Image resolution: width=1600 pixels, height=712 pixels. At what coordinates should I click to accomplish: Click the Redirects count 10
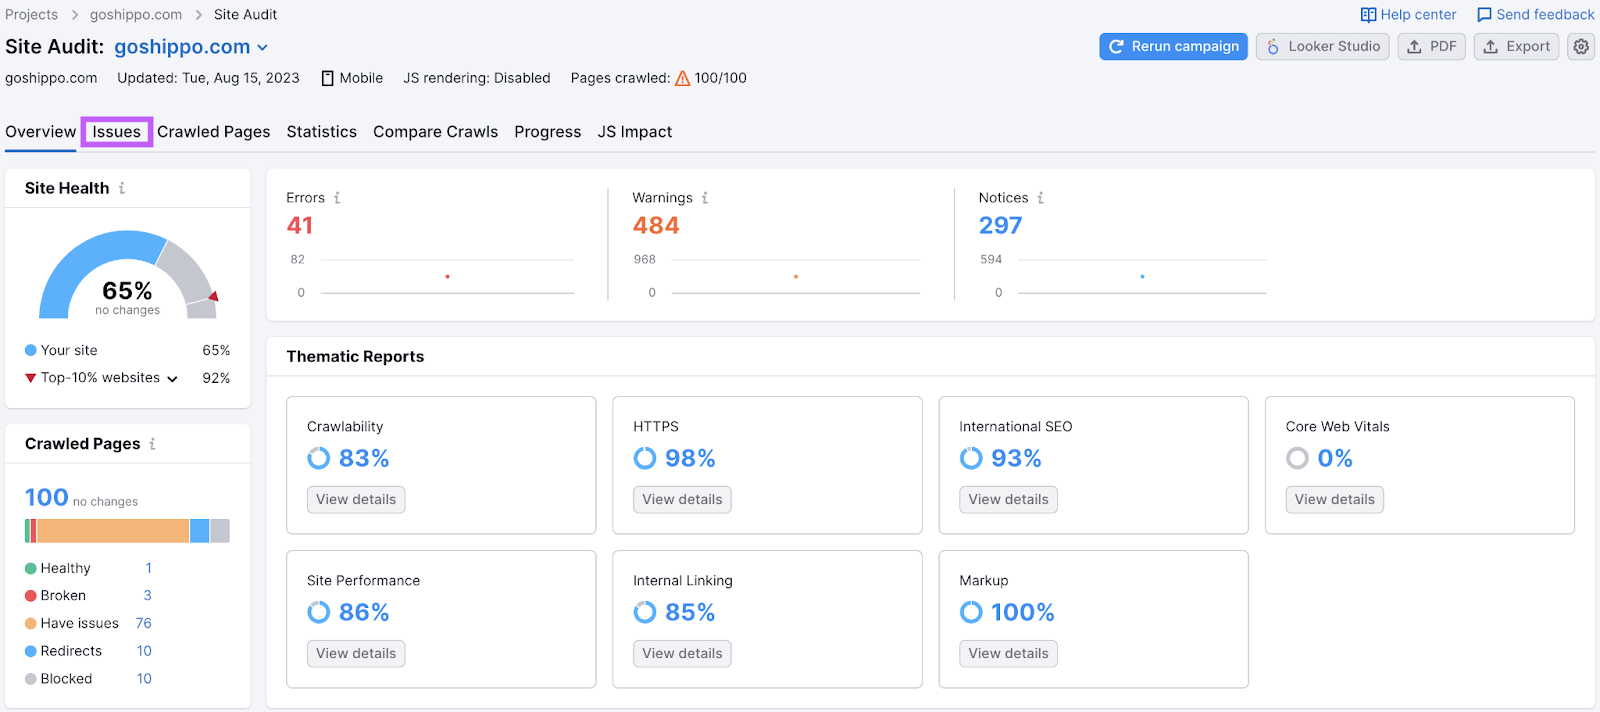144,651
